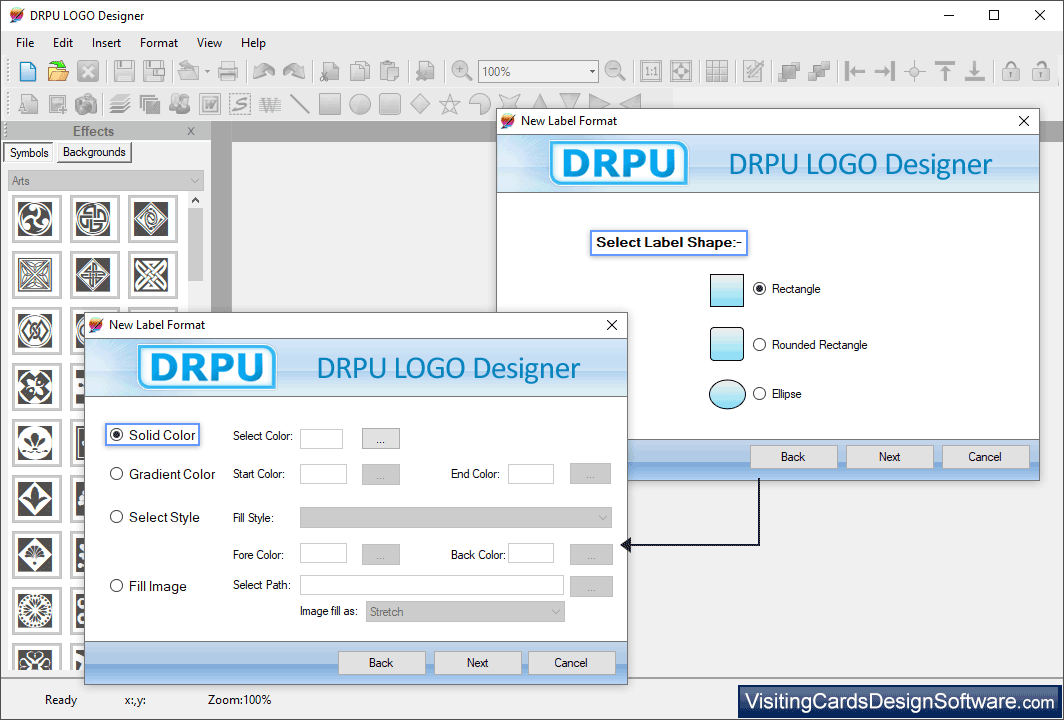
Task: Click the align right arrow icon
Action: coord(884,71)
